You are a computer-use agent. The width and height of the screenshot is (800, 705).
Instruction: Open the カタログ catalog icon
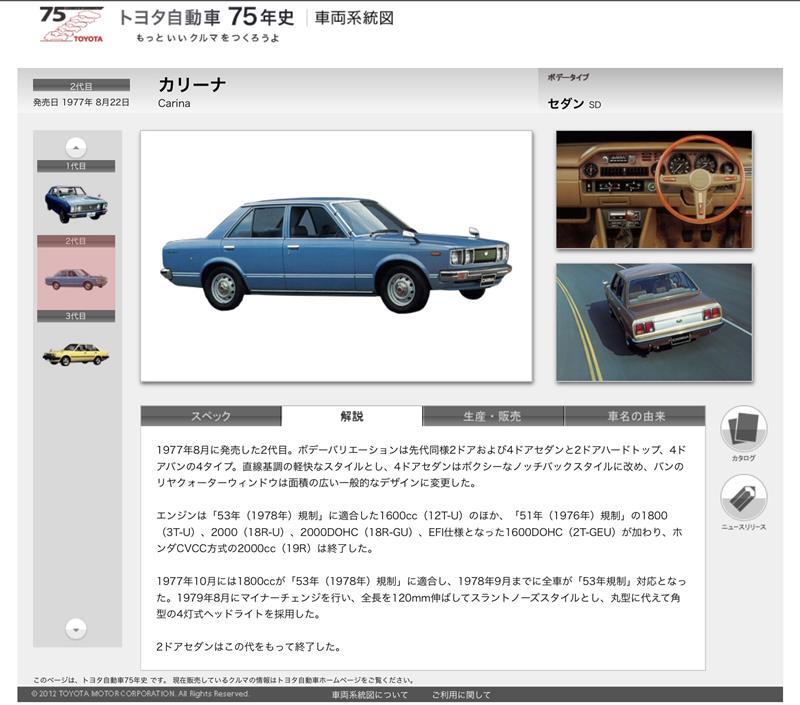(743, 430)
